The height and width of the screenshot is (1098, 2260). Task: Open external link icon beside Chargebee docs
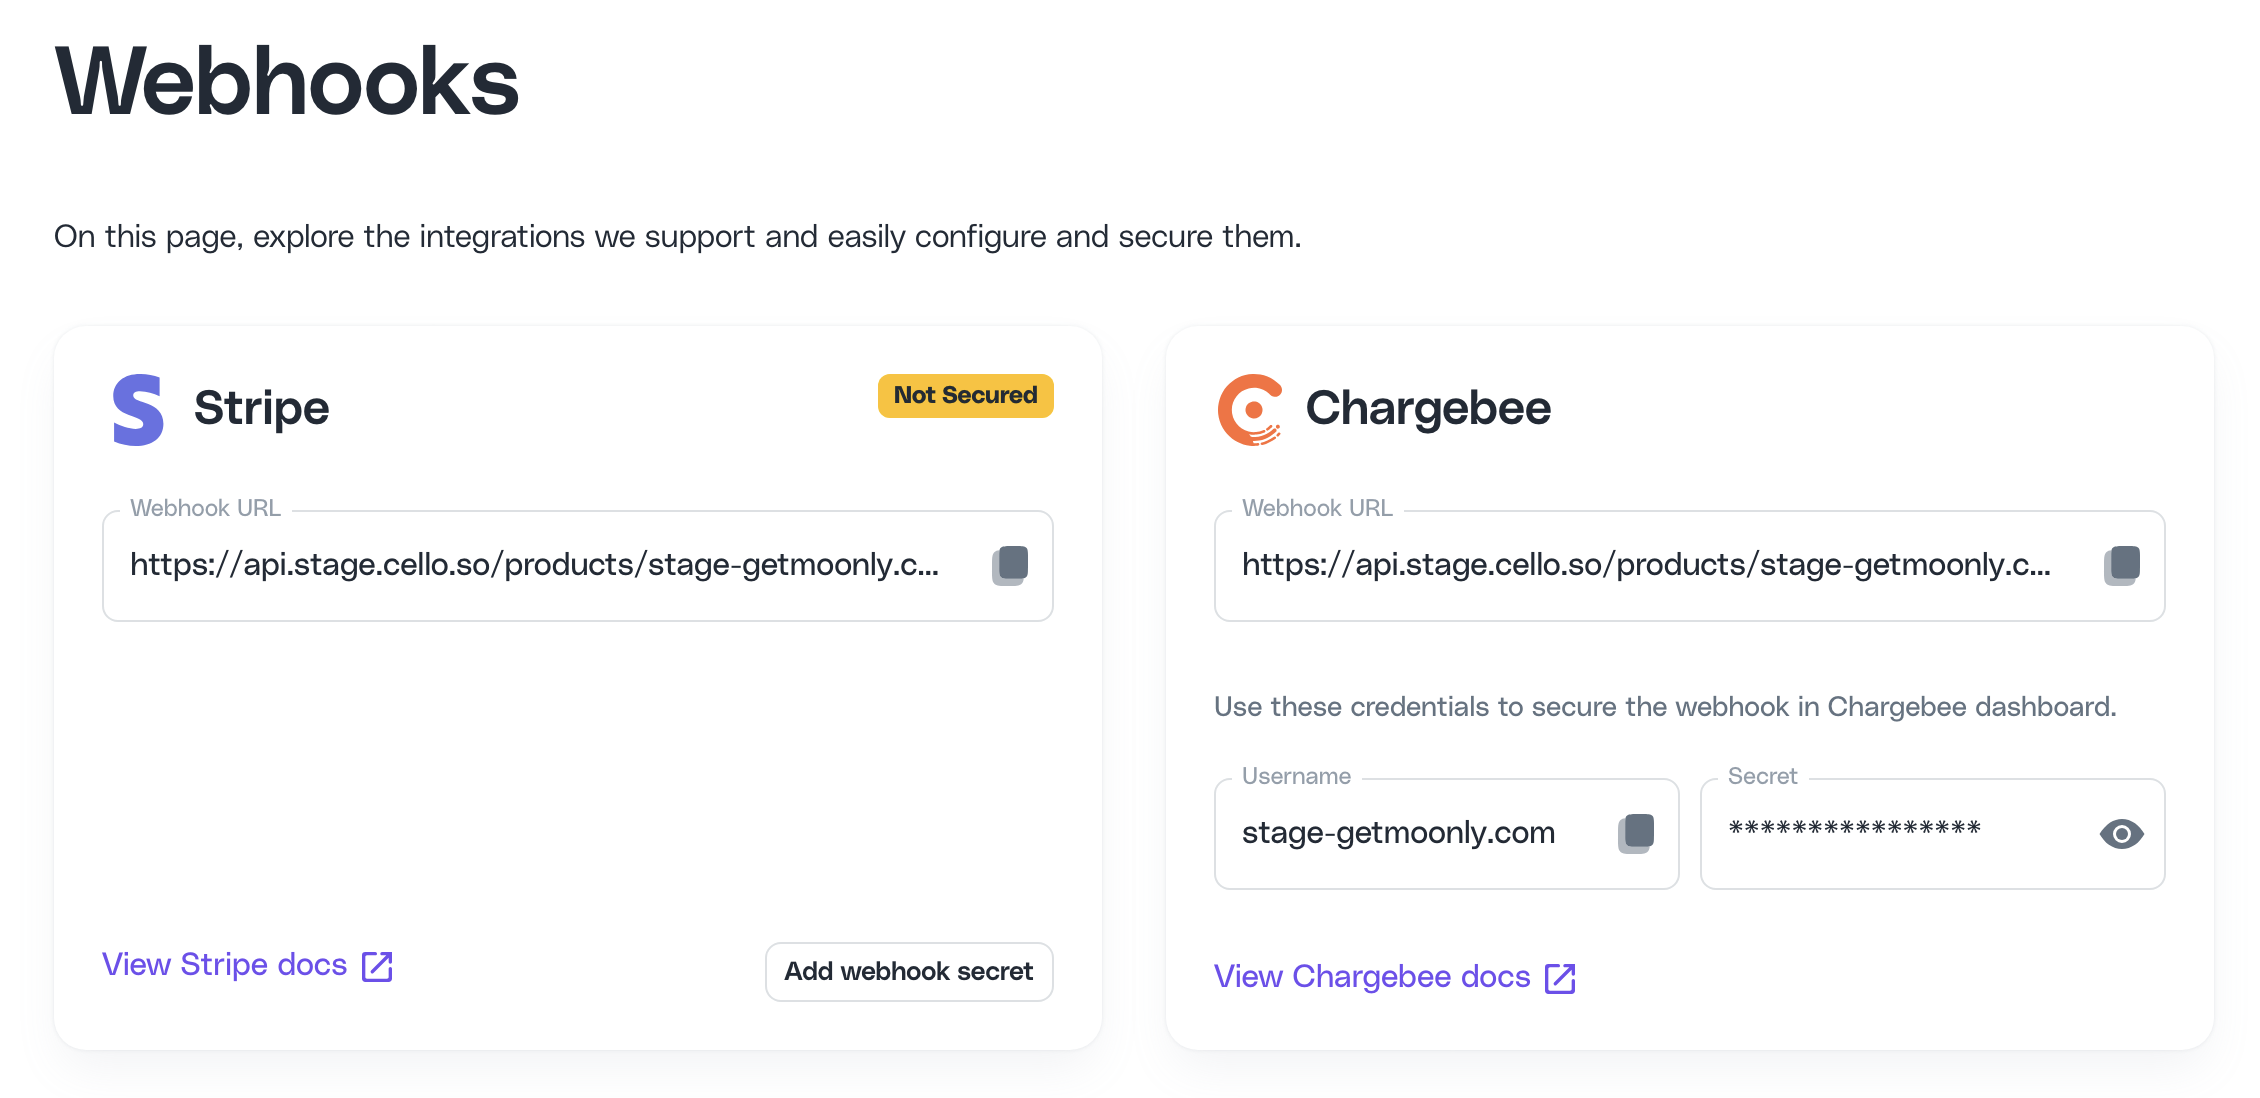(1560, 978)
